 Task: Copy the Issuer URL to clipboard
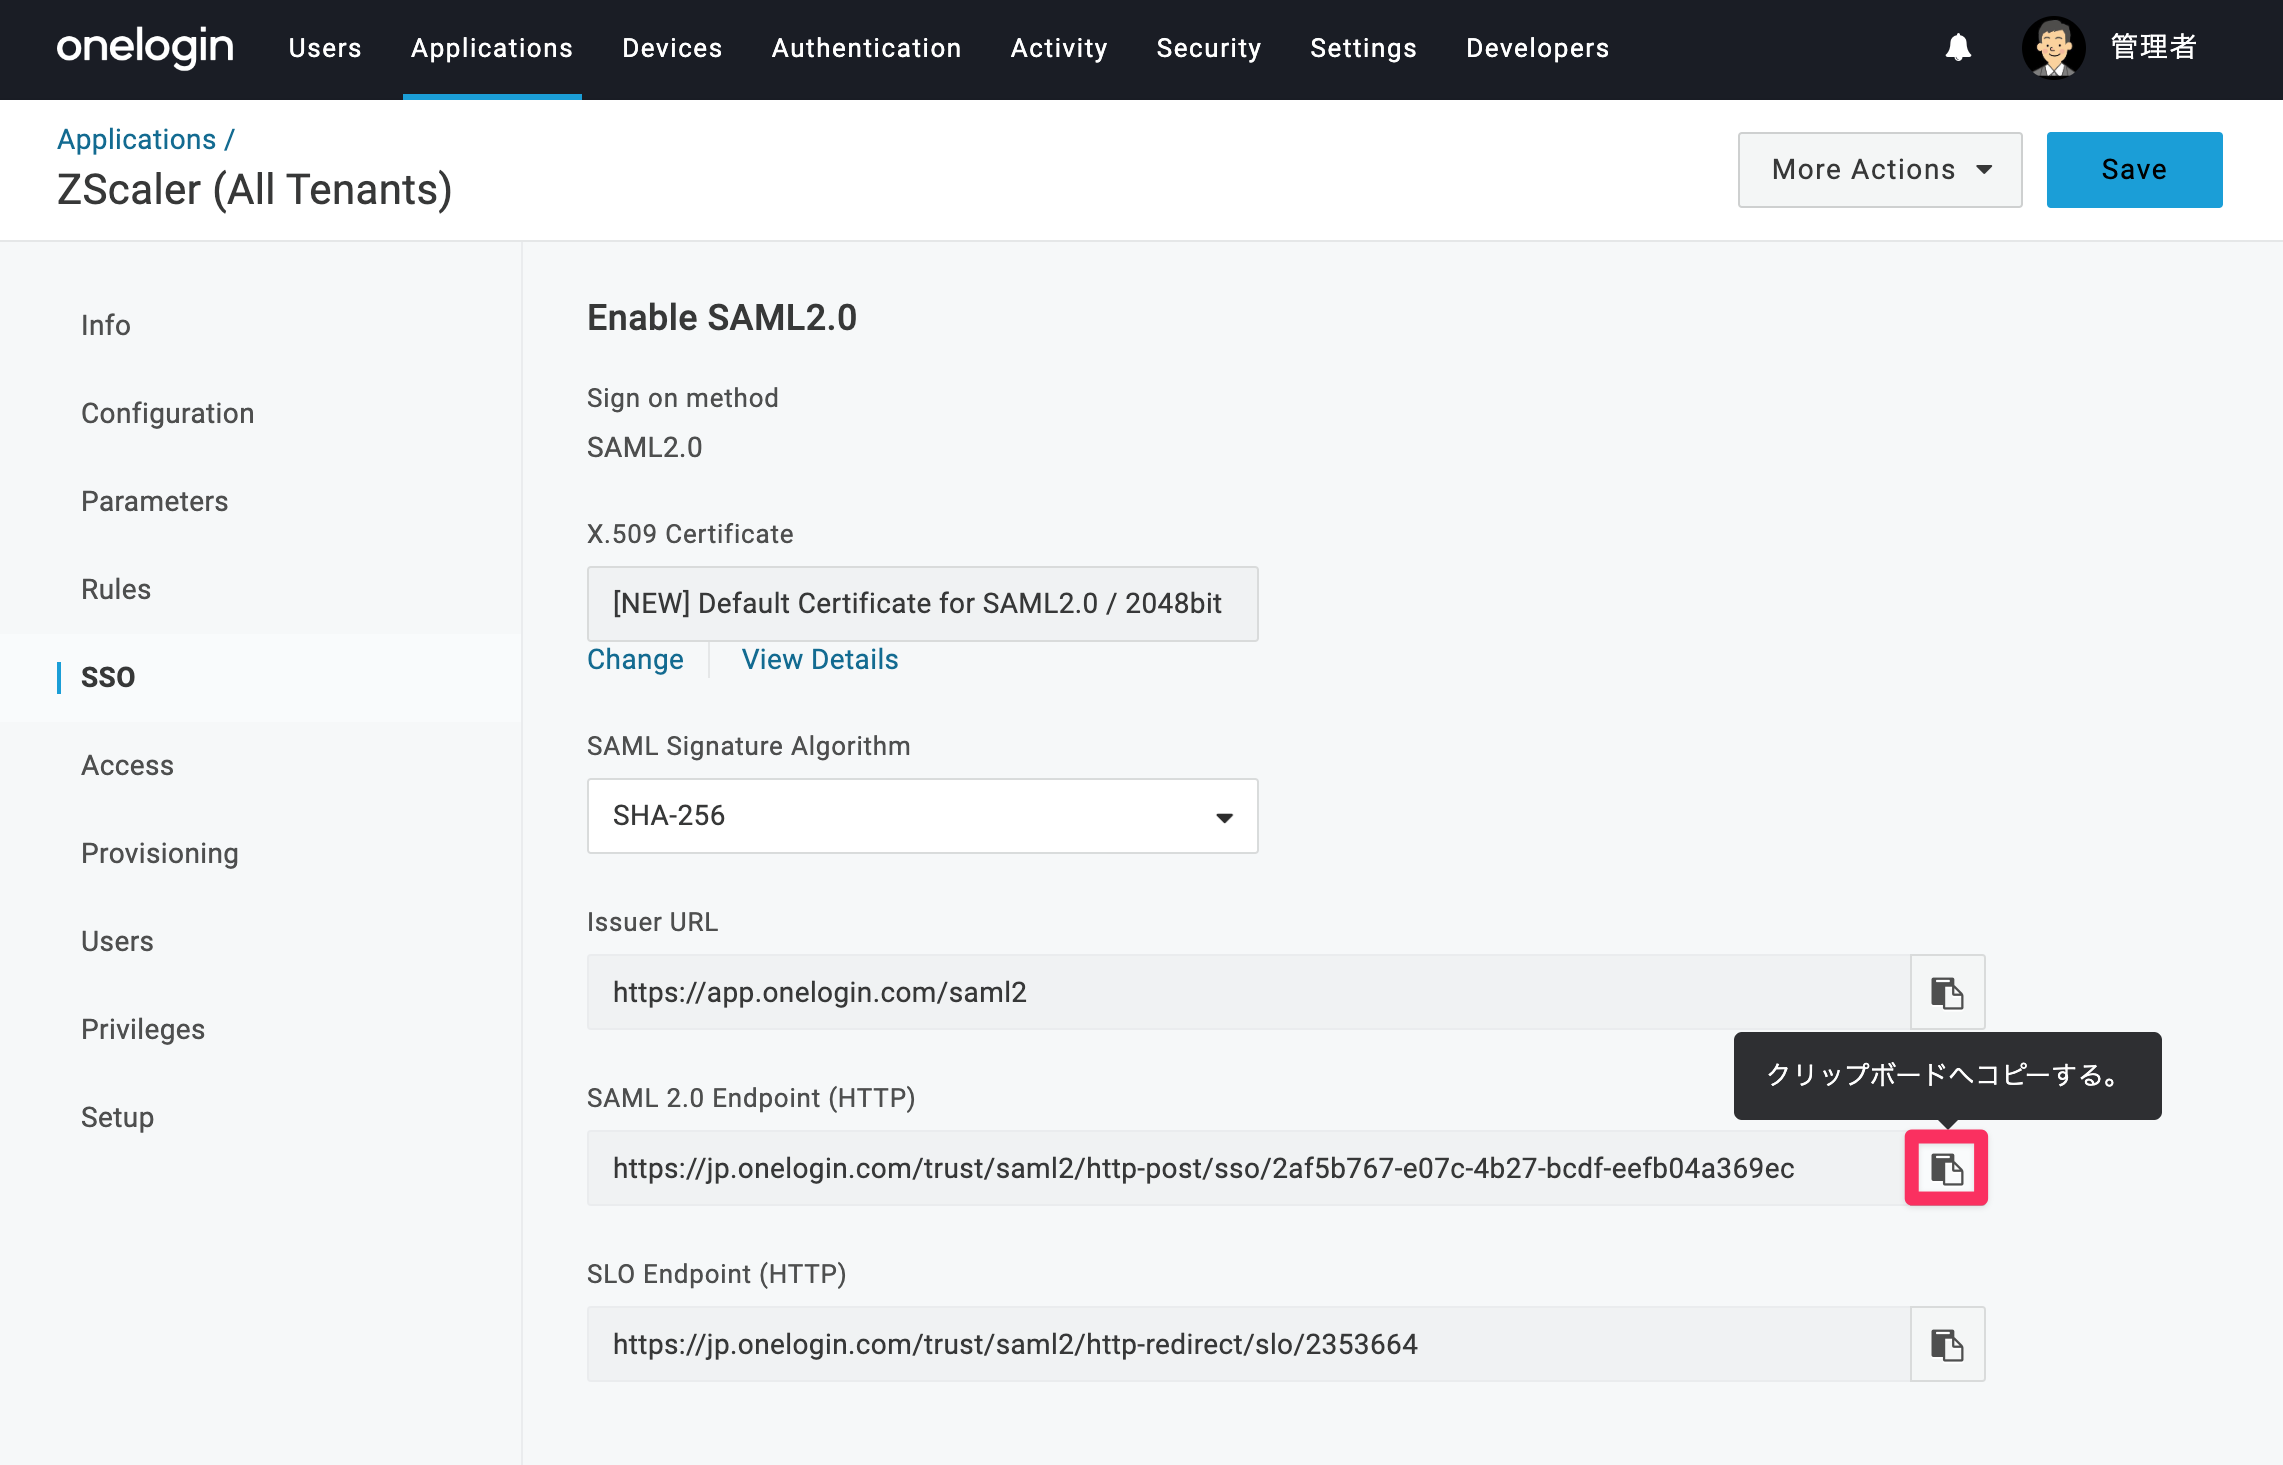pos(1947,992)
